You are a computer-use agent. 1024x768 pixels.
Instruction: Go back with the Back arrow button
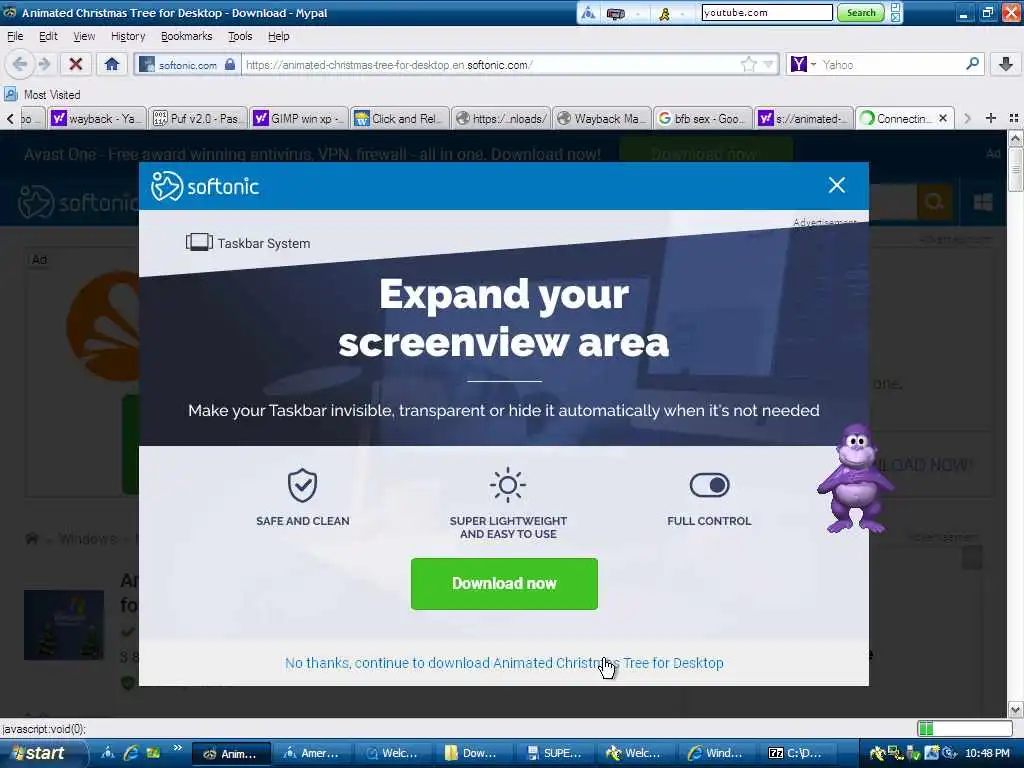pyautogui.click(x=20, y=64)
